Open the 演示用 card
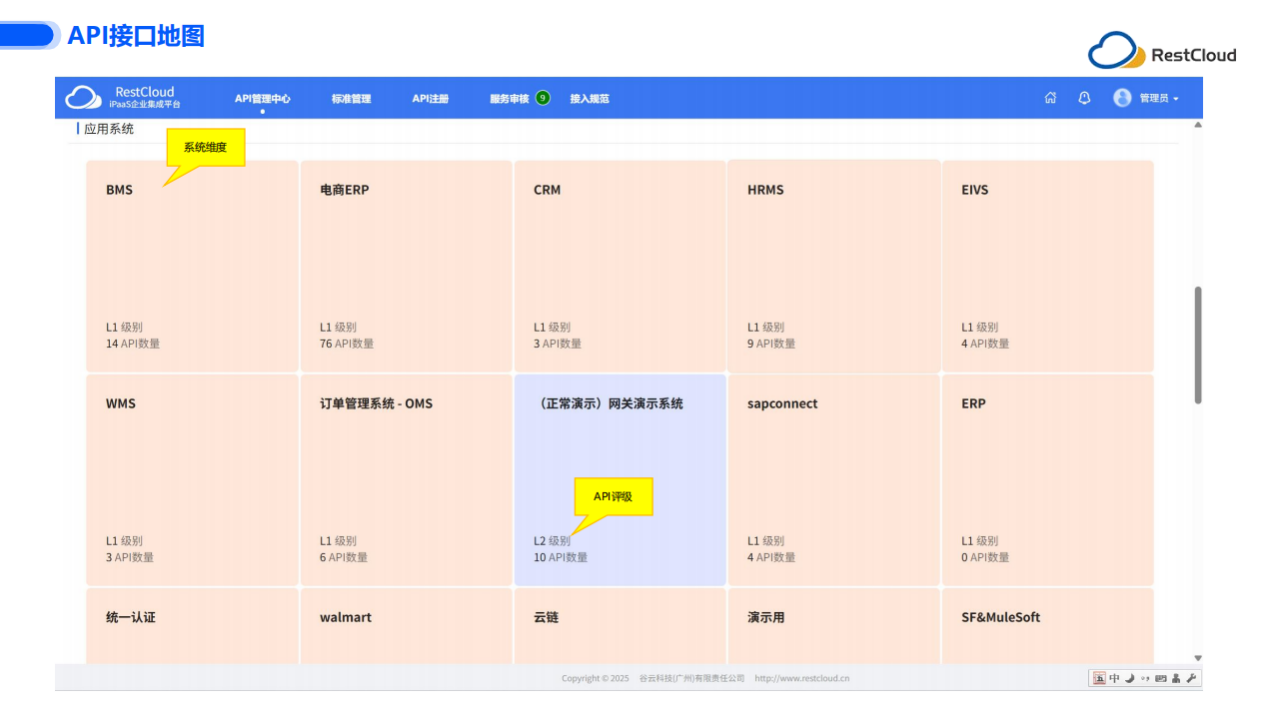 click(834, 626)
